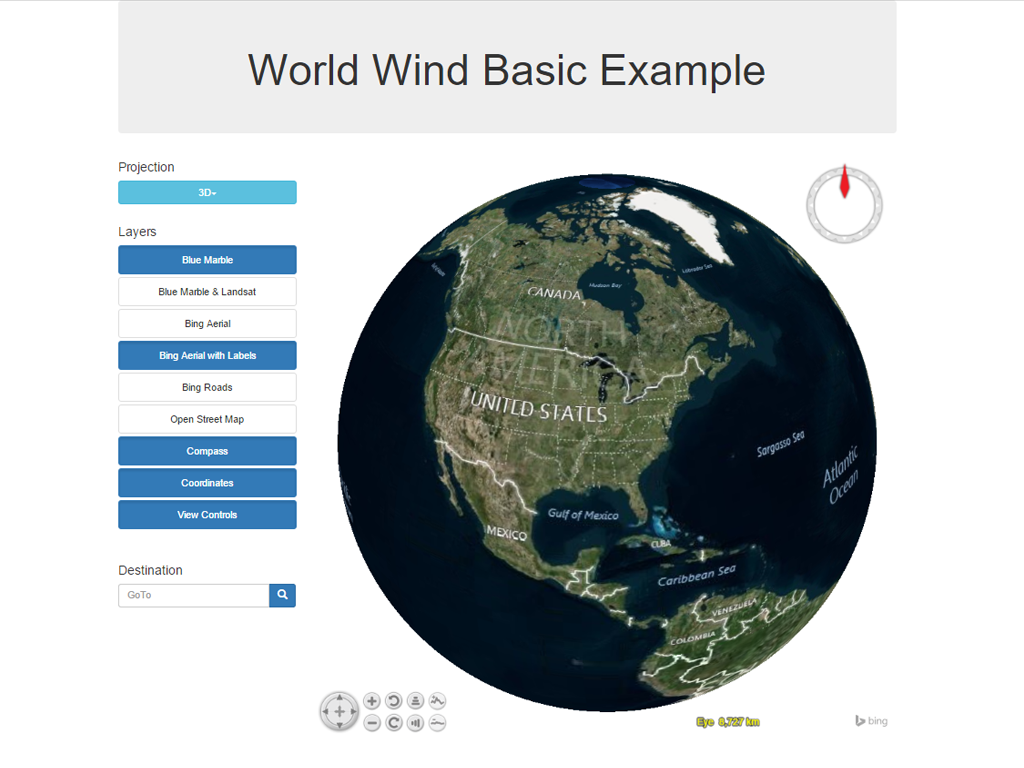Click the CANADA label on the globe
The image size is (1024, 768).
554,293
